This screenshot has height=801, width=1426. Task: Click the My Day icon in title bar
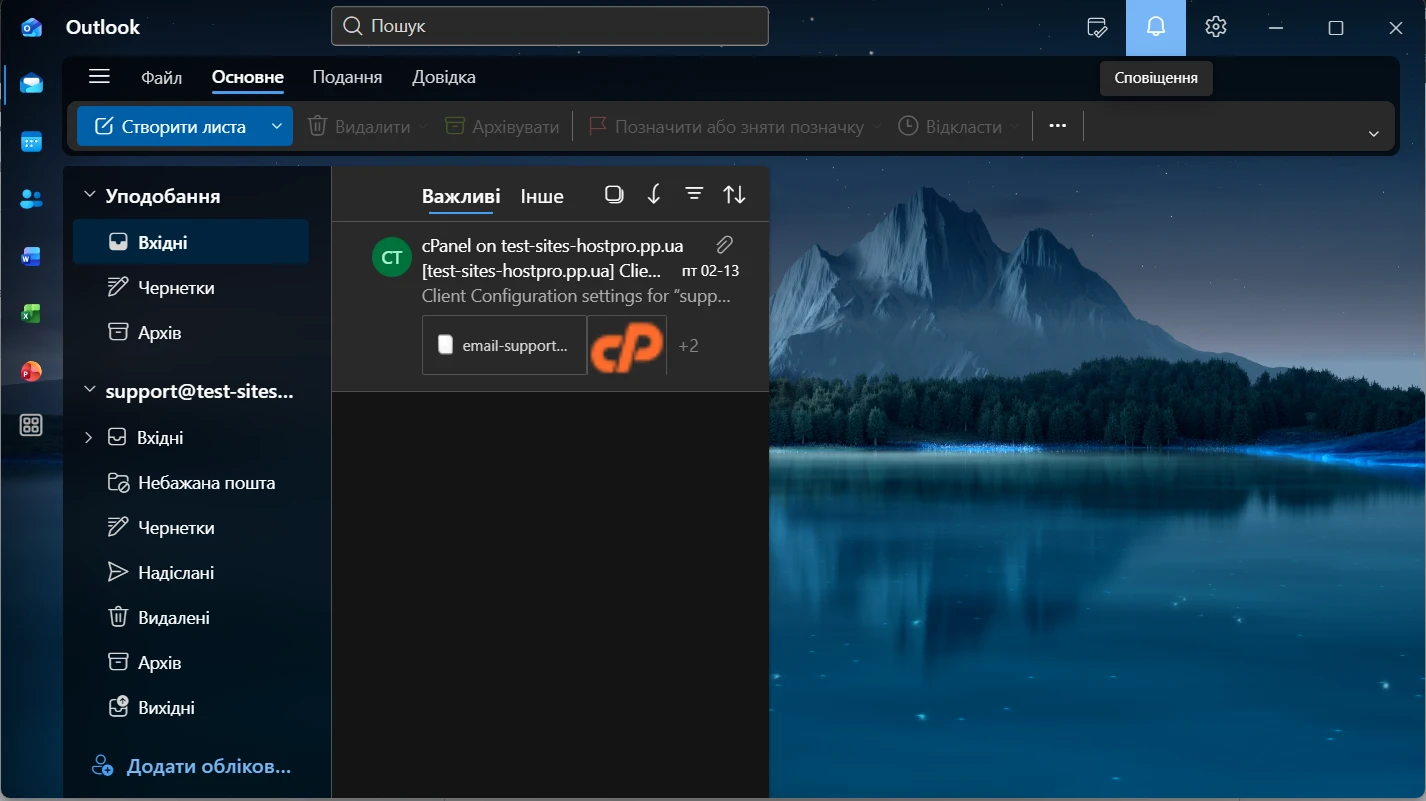1097,27
